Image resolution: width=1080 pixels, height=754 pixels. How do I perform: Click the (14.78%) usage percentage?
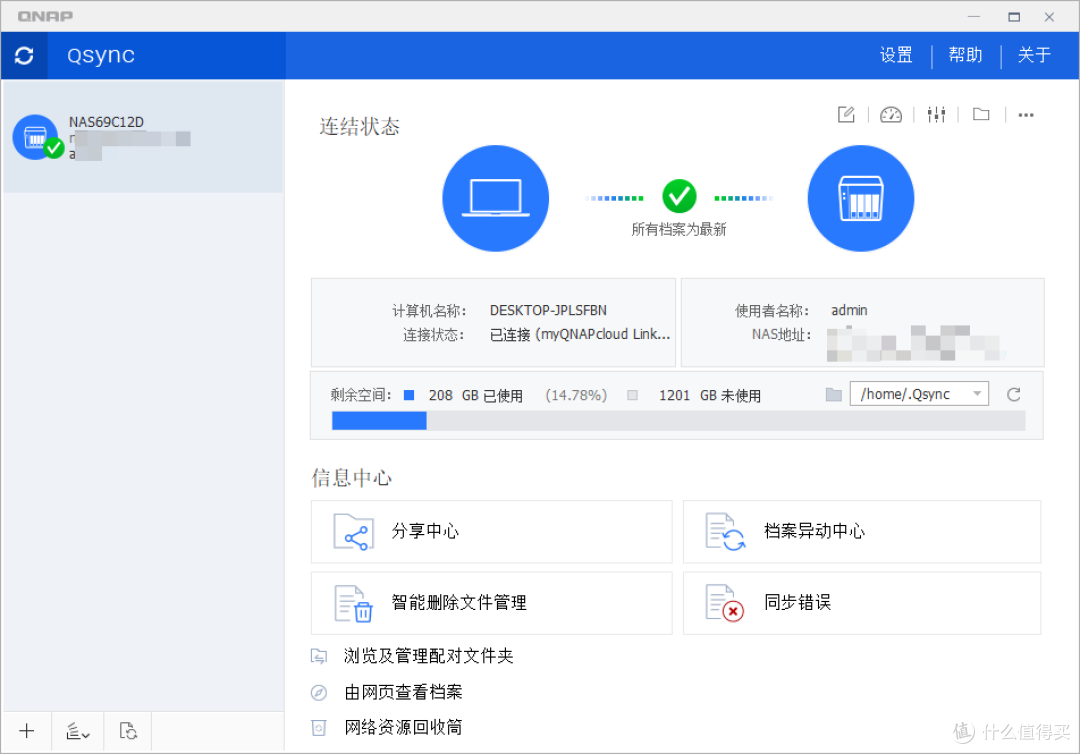(576, 395)
